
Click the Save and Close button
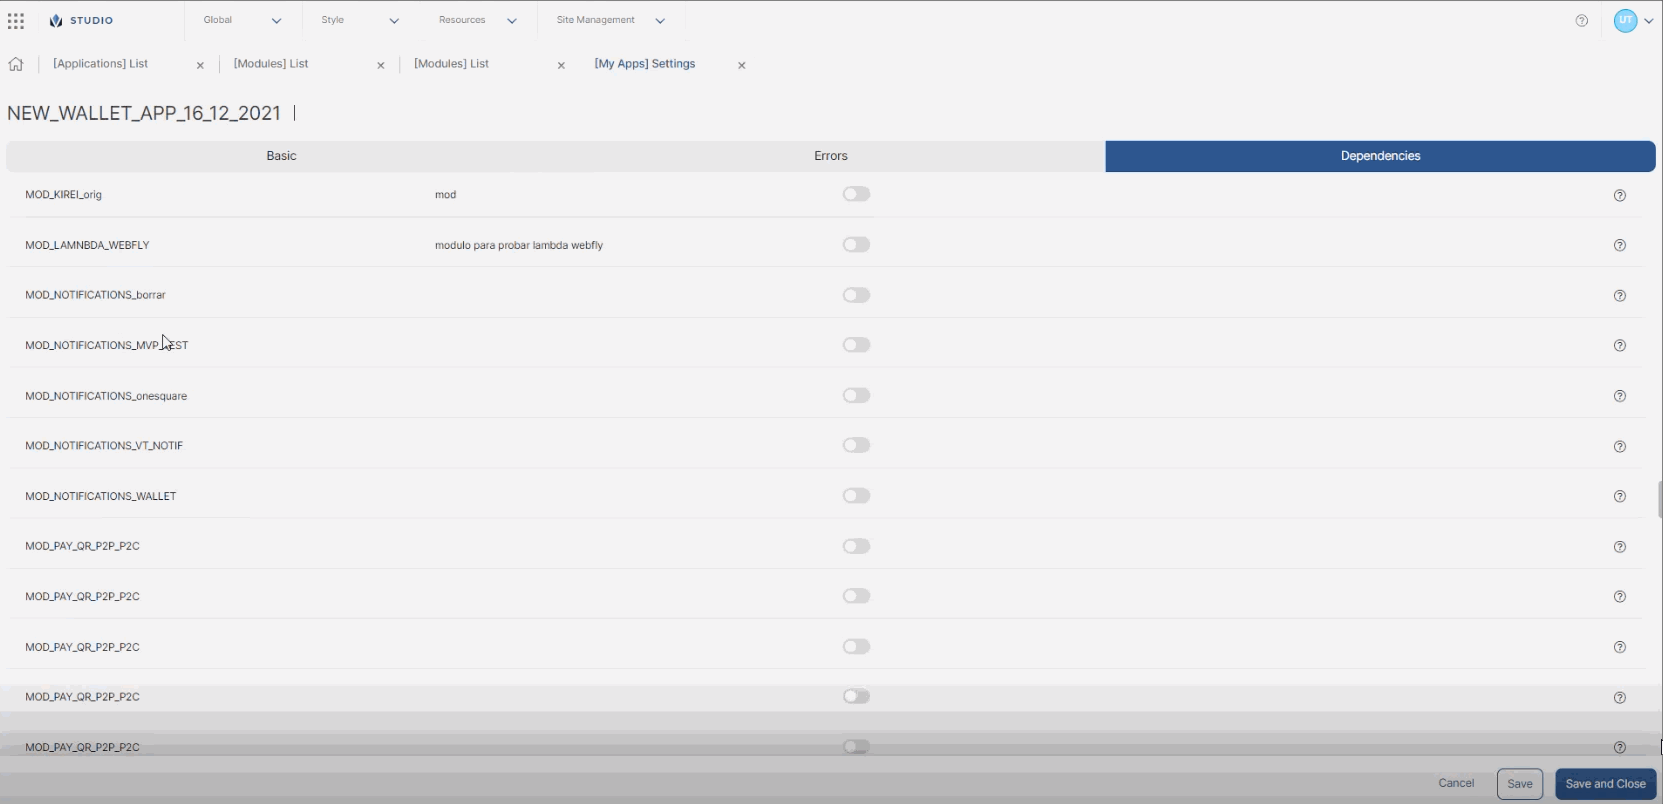point(1605,784)
